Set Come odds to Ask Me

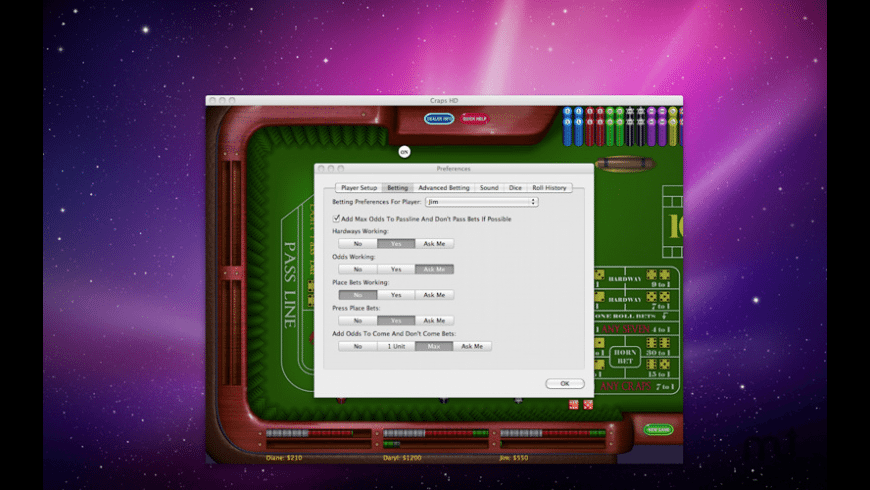pyautogui.click(x=472, y=346)
